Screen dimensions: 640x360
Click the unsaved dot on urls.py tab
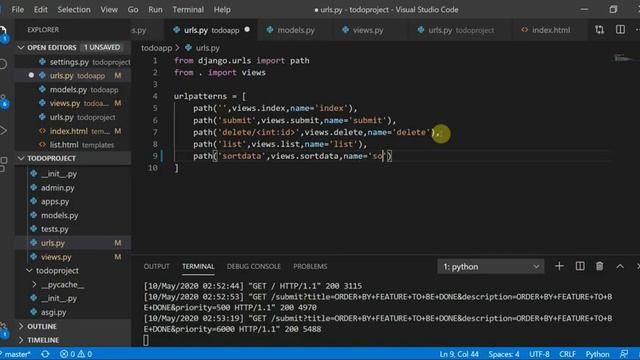[x=247, y=29]
